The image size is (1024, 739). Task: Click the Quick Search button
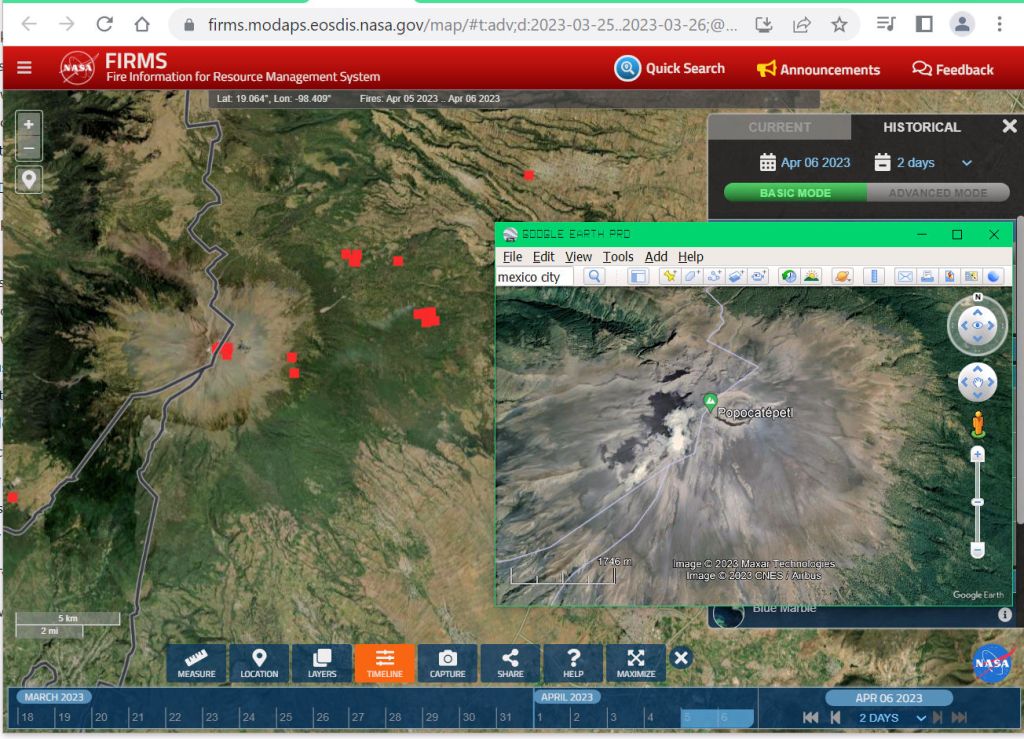pyautogui.click(x=670, y=69)
